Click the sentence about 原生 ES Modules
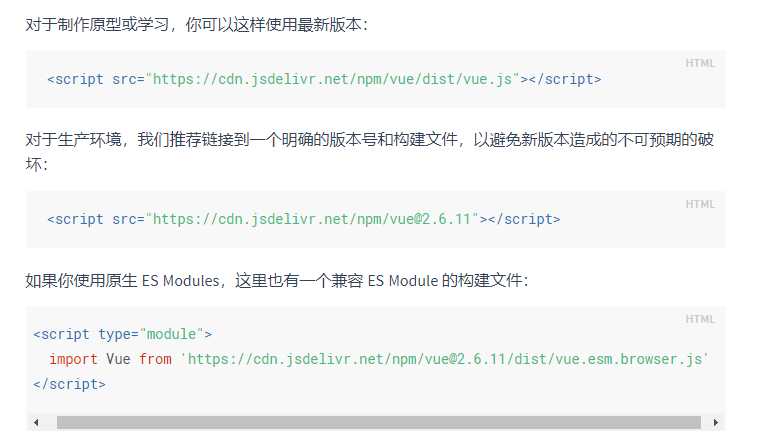The width and height of the screenshot is (759, 448). click(277, 281)
